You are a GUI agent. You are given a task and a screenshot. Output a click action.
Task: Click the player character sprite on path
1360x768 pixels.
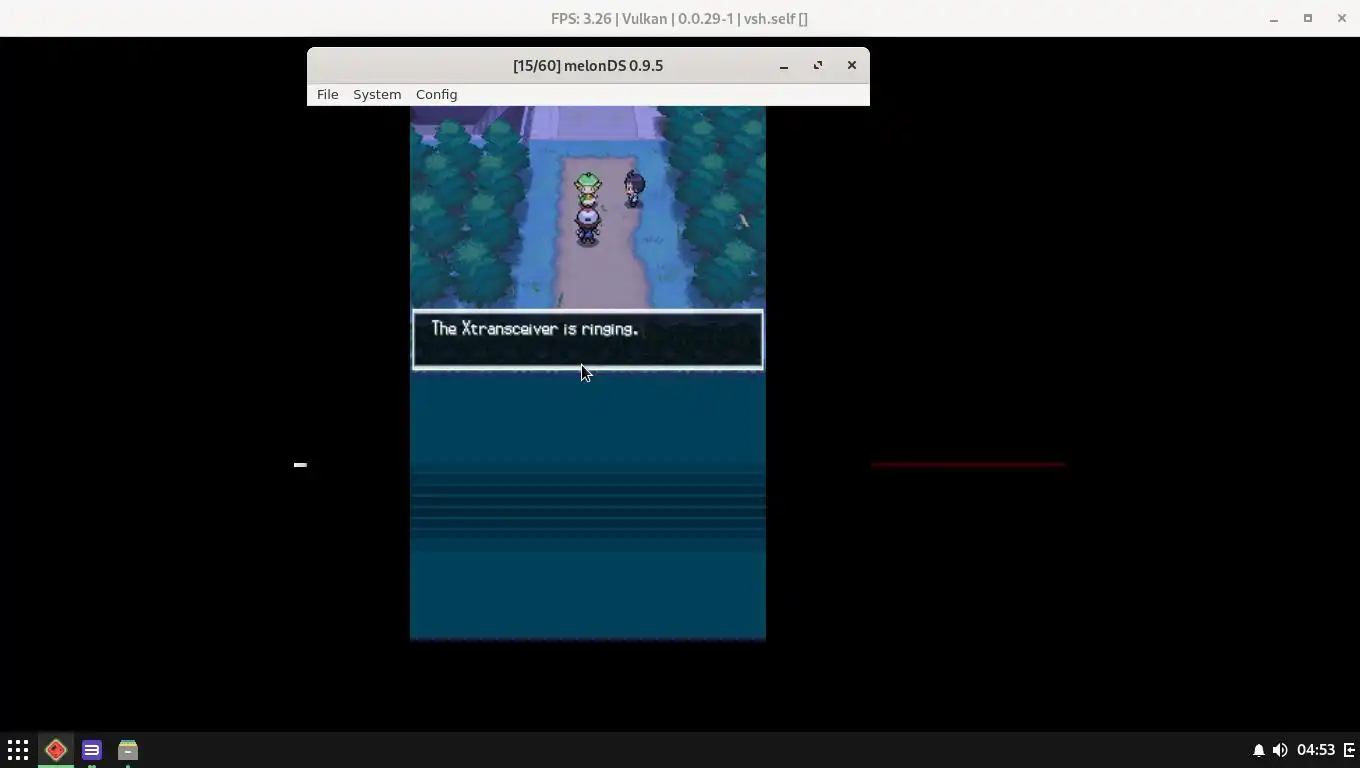588,226
